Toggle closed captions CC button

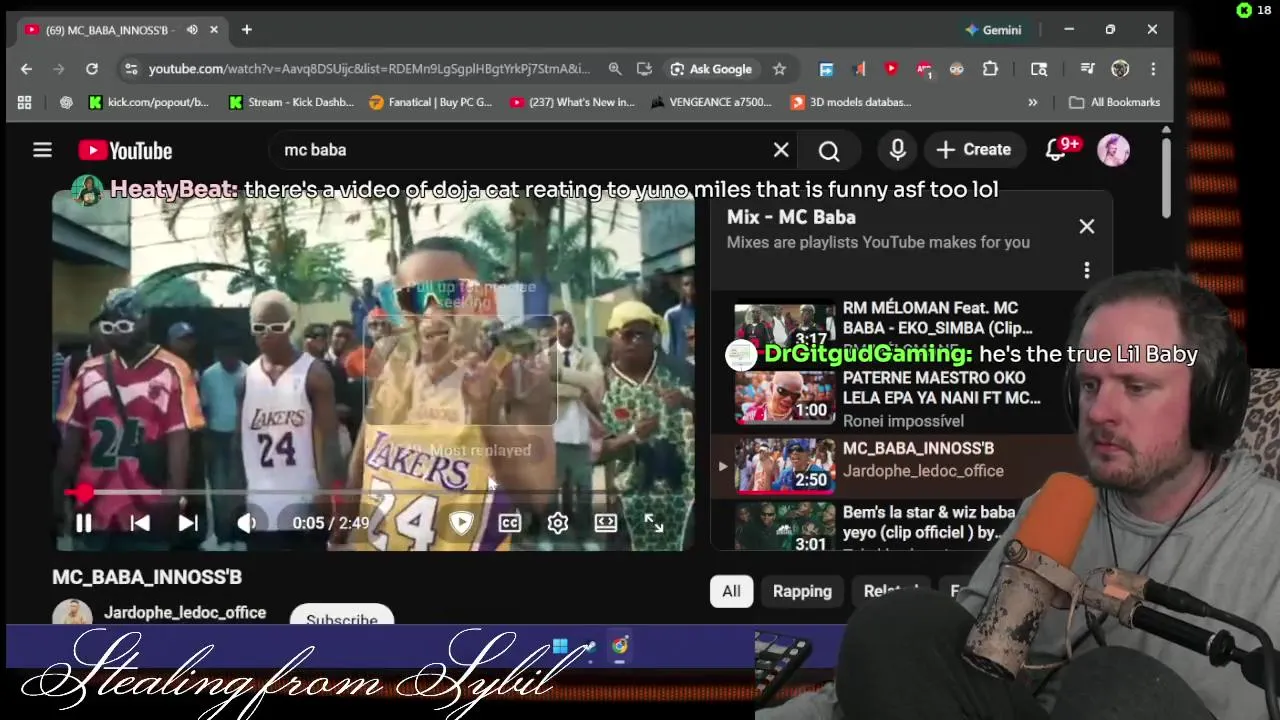[x=510, y=523]
